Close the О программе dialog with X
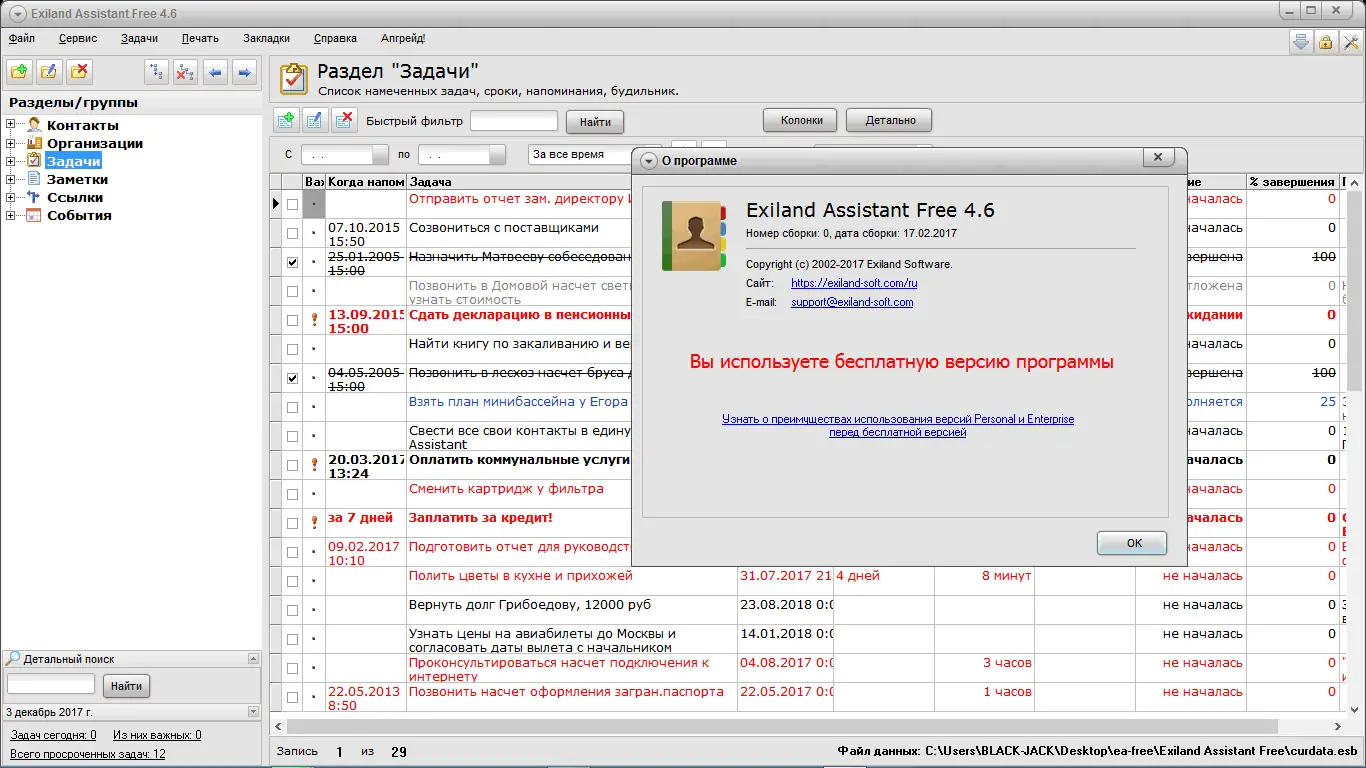The height and width of the screenshot is (768, 1366). coord(1158,158)
